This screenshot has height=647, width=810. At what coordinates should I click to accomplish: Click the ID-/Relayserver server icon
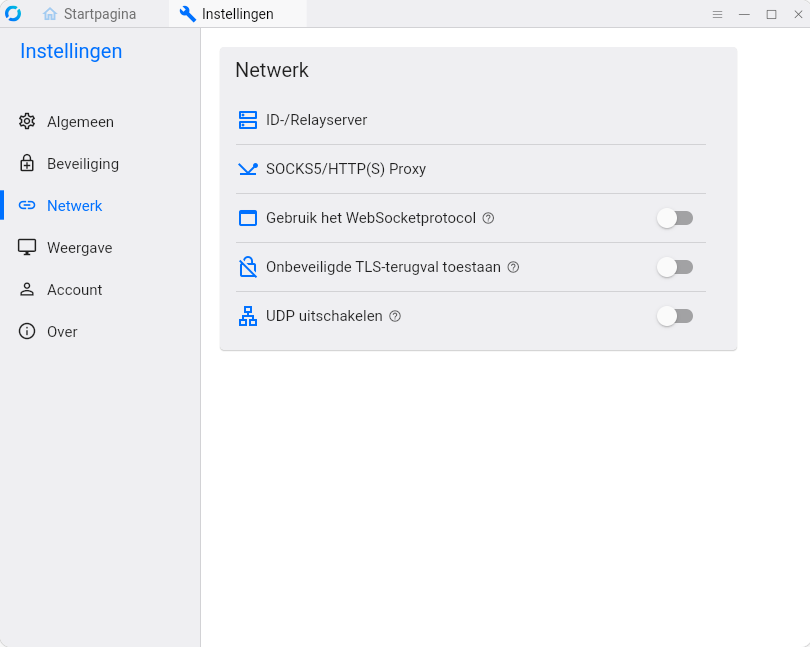pos(247,119)
